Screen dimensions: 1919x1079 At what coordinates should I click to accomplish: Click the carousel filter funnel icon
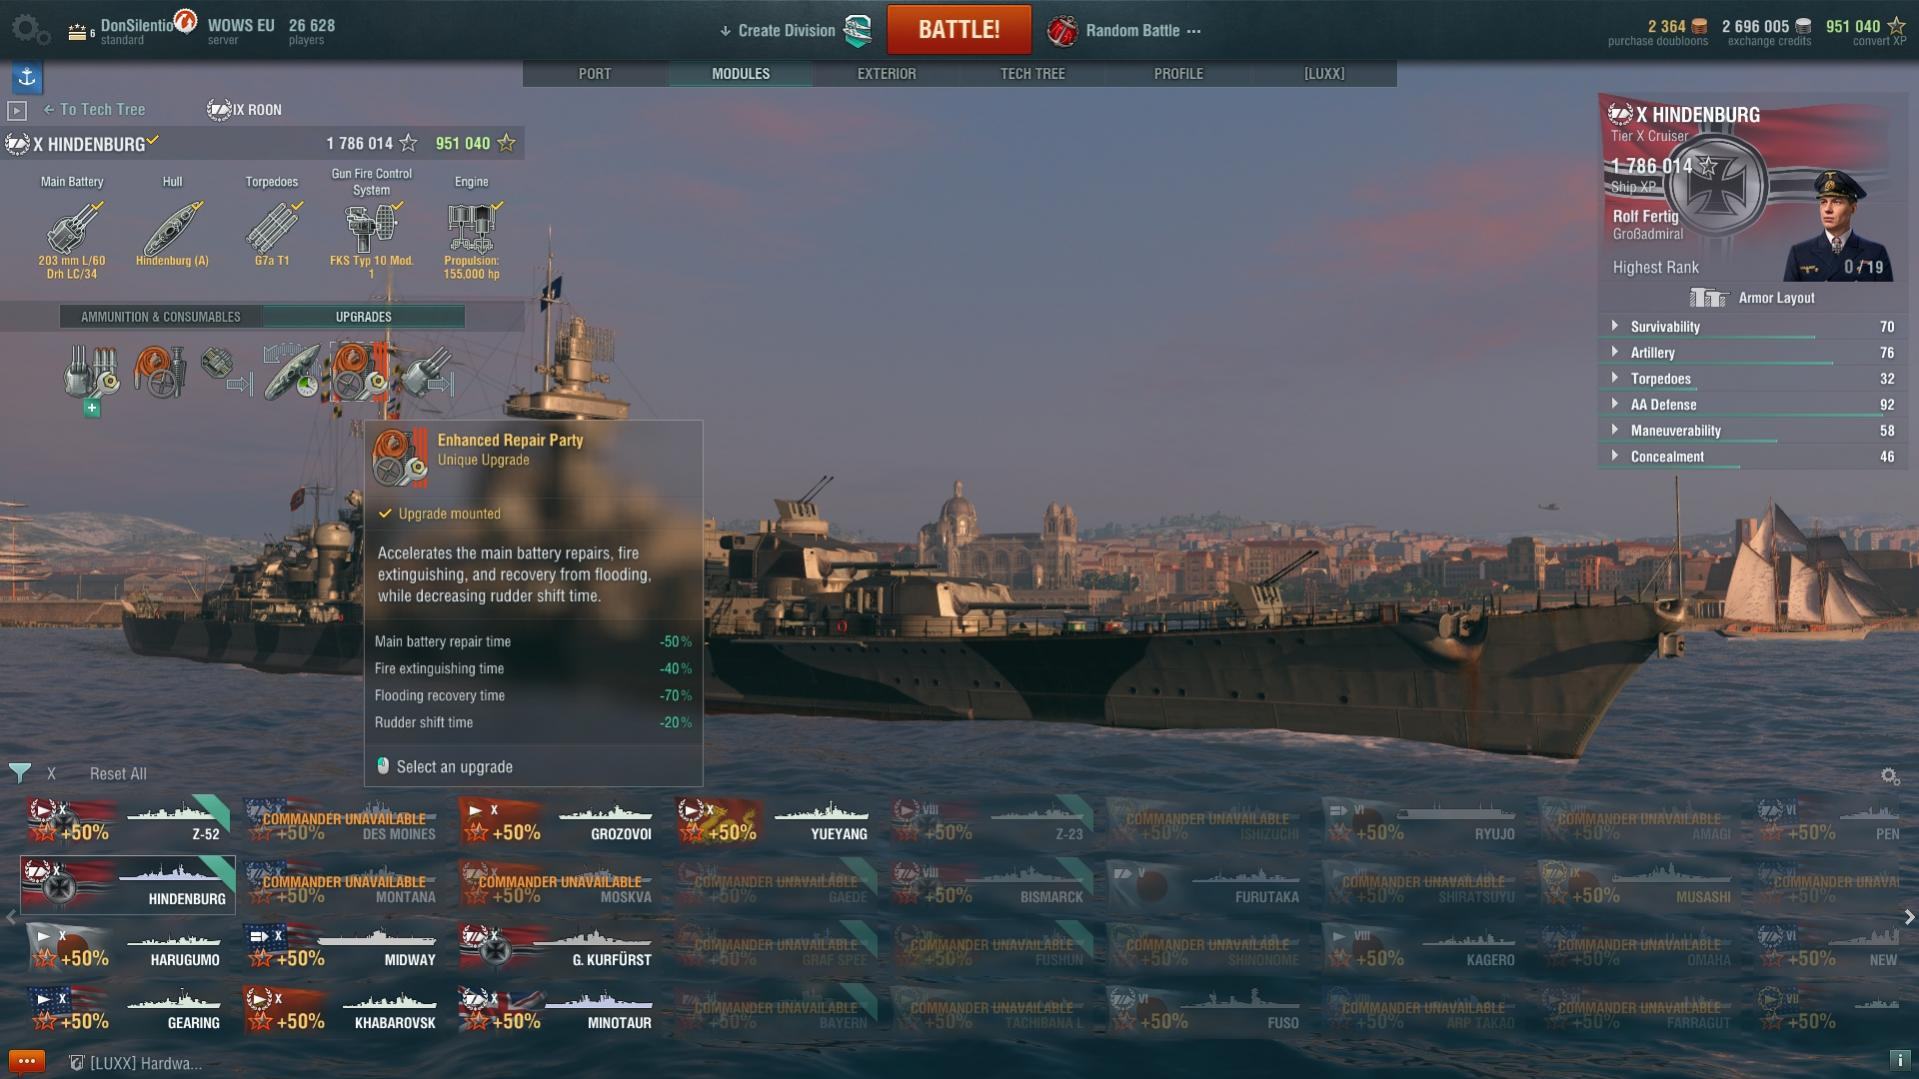(20, 773)
